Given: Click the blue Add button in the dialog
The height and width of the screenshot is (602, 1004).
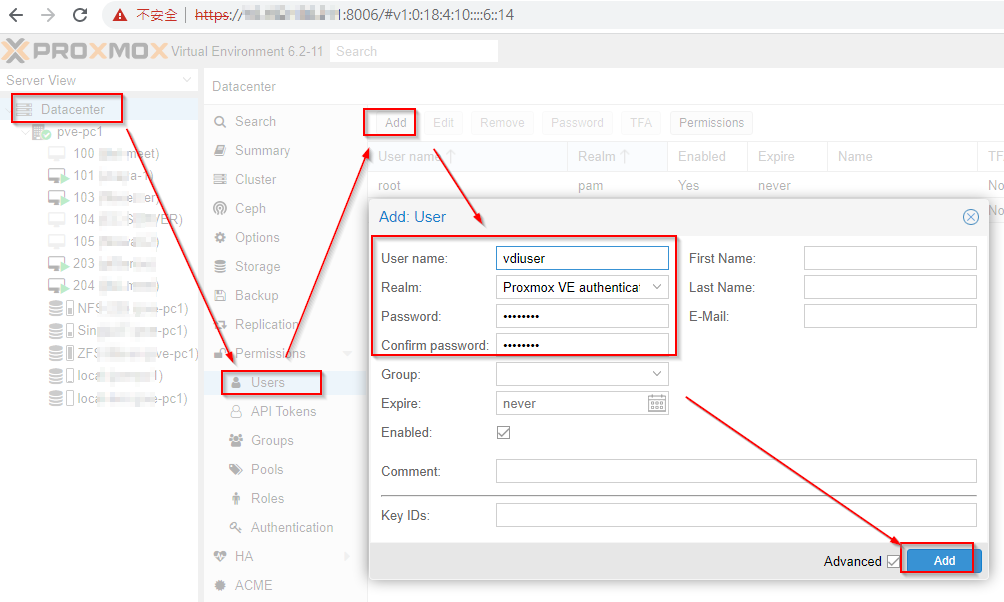Looking at the screenshot, I should pyautogui.click(x=944, y=560).
